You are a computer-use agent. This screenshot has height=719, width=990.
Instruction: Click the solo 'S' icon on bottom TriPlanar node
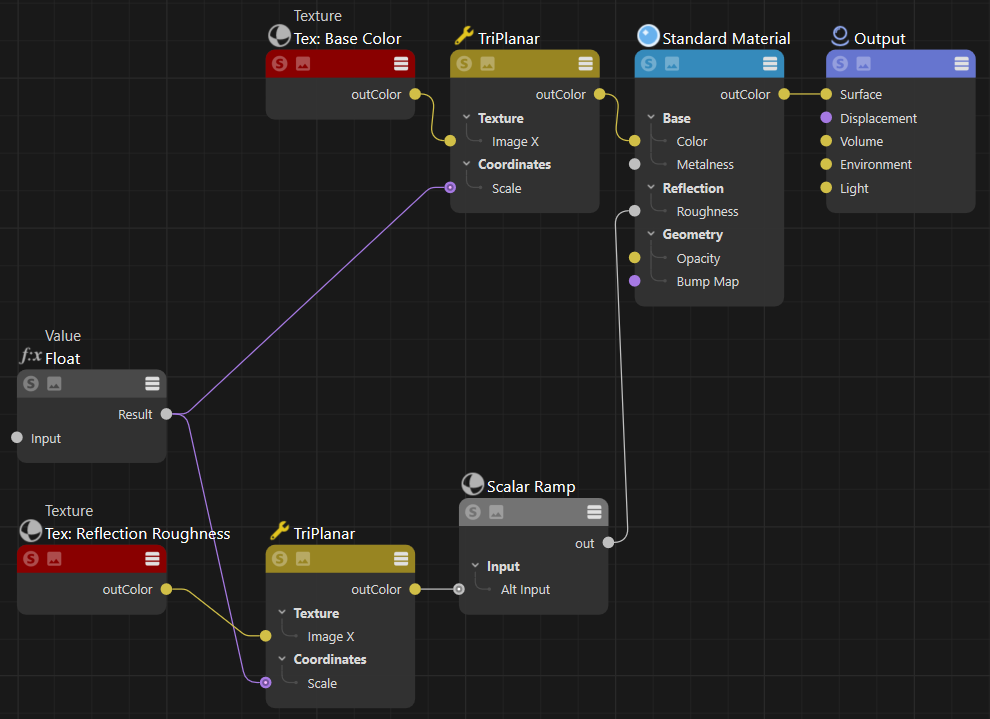pos(280,559)
